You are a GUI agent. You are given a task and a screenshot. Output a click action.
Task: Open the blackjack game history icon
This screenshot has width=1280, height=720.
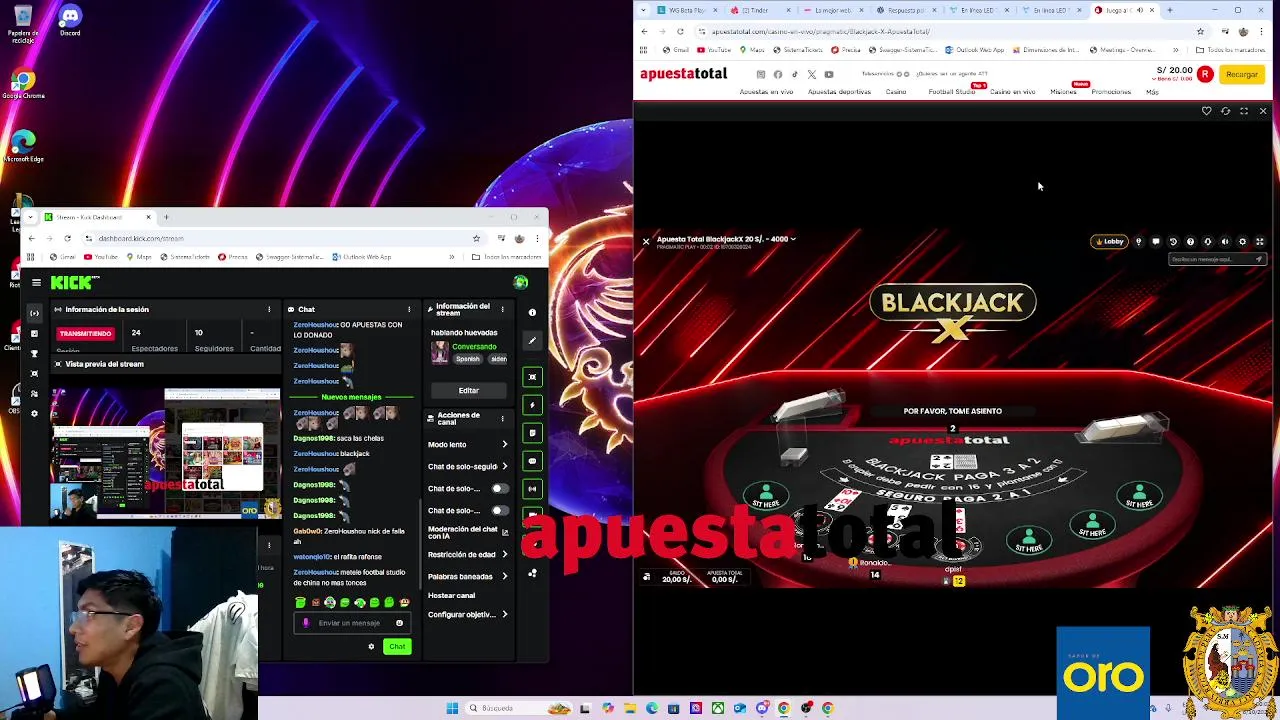click(x=1173, y=242)
